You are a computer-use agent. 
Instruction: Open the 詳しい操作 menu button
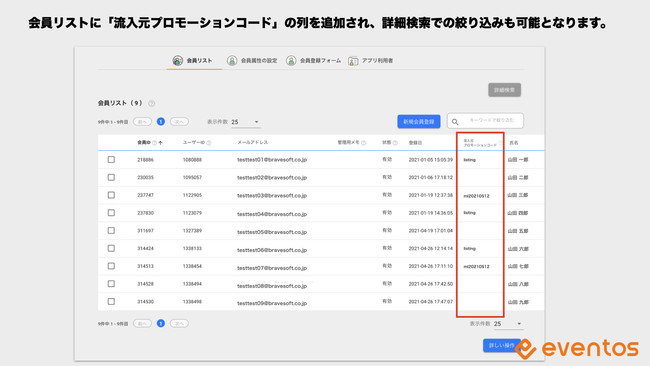pos(502,345)
